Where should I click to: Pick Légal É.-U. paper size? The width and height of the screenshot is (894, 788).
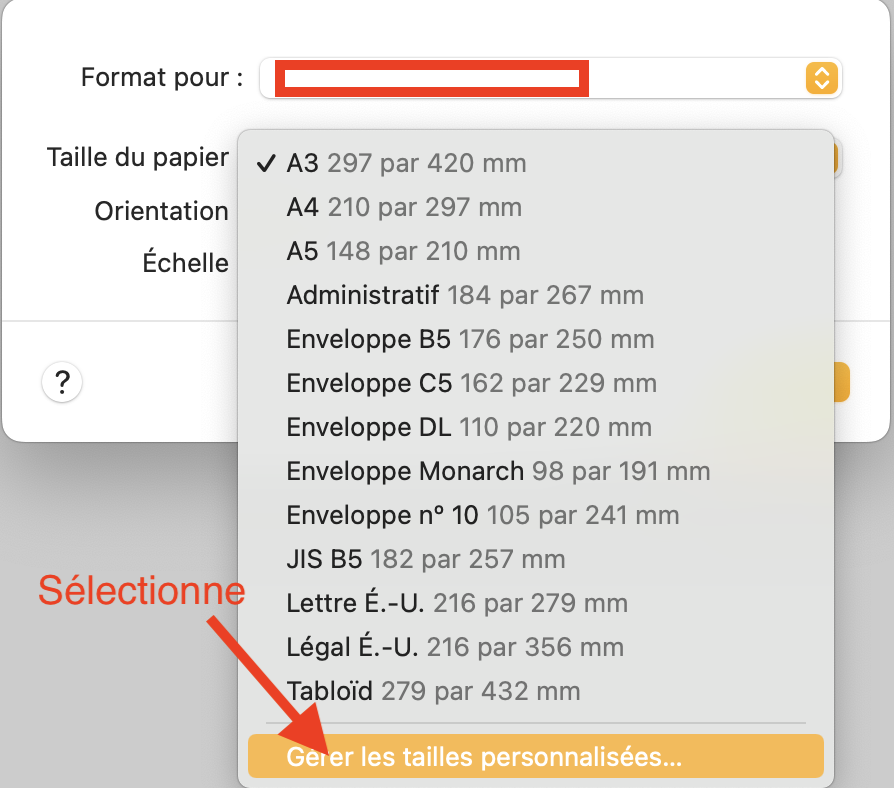tap(455, 647)
